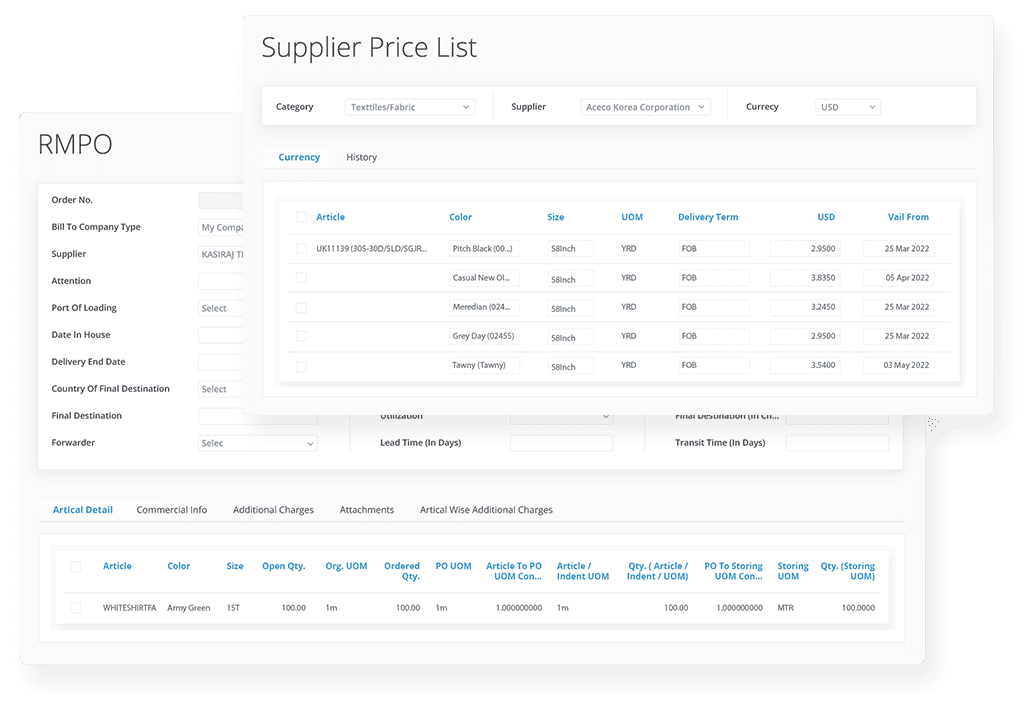This screenshot has width=1030, height=716.
Task: Click the Transit Time (In Days) field
Action: [x=837, y=443]
